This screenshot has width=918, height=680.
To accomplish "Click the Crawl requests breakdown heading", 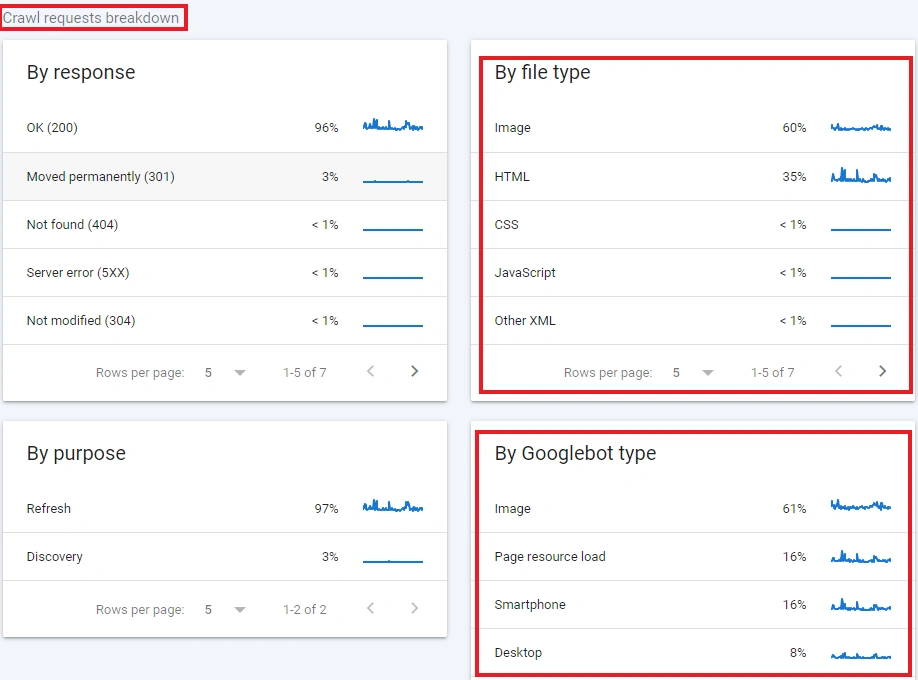I will [93, 17].
